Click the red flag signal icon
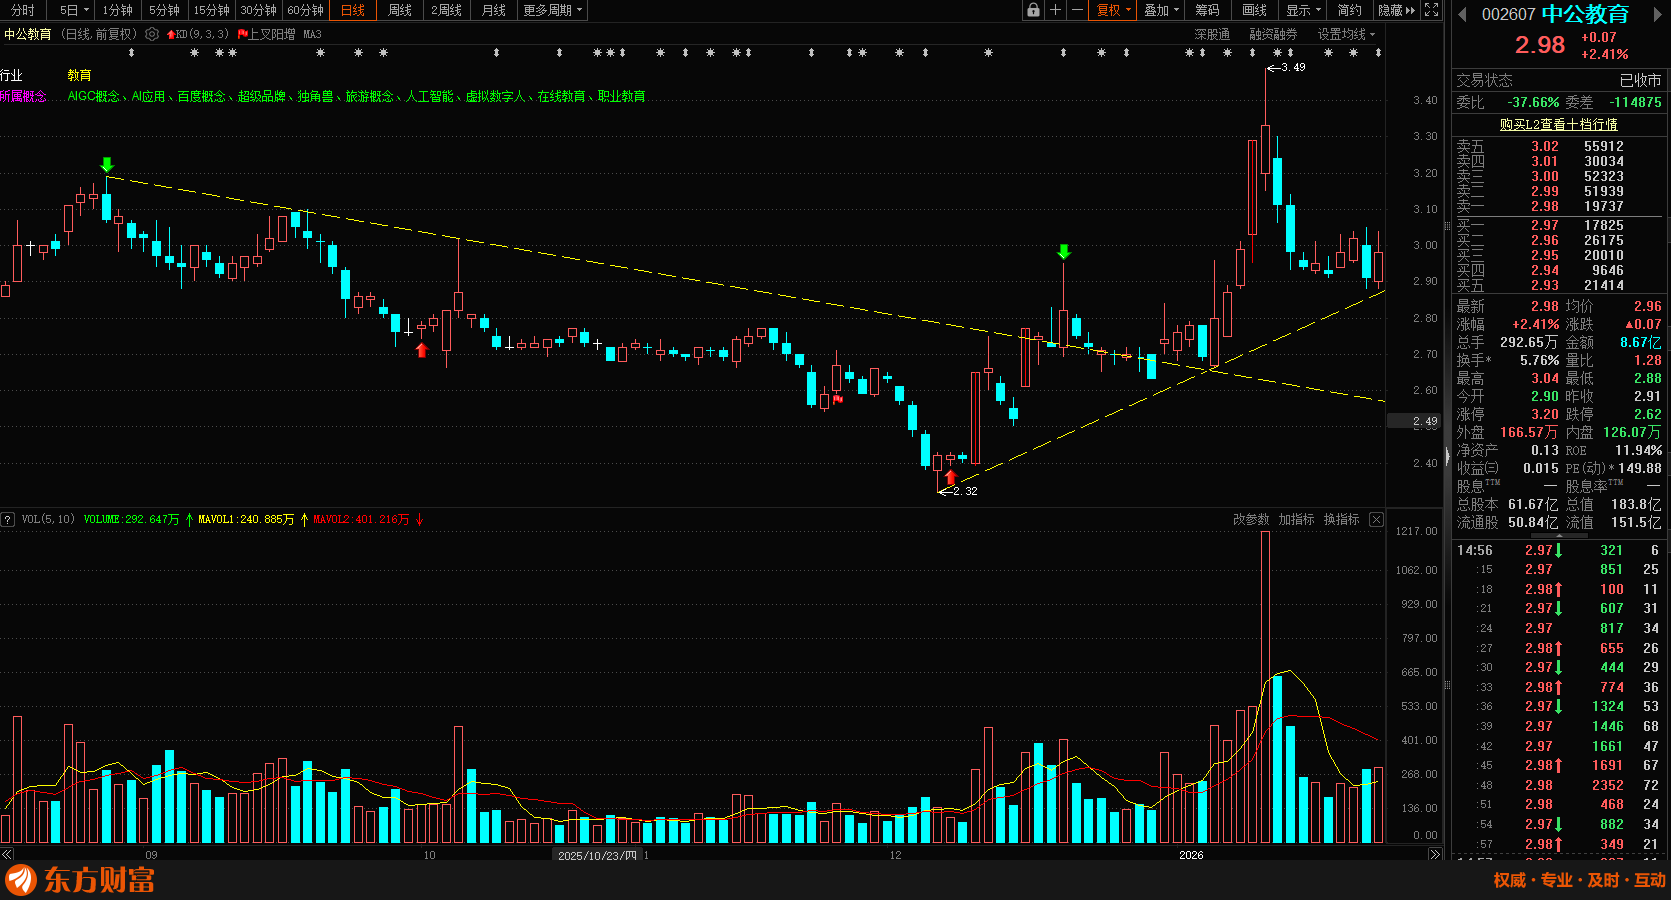The height and width of the screenshot is (900, 1671). [242, 34]
